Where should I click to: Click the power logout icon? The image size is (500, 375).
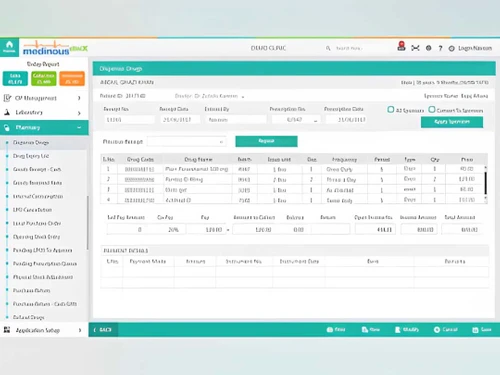(x=451, y=48)
